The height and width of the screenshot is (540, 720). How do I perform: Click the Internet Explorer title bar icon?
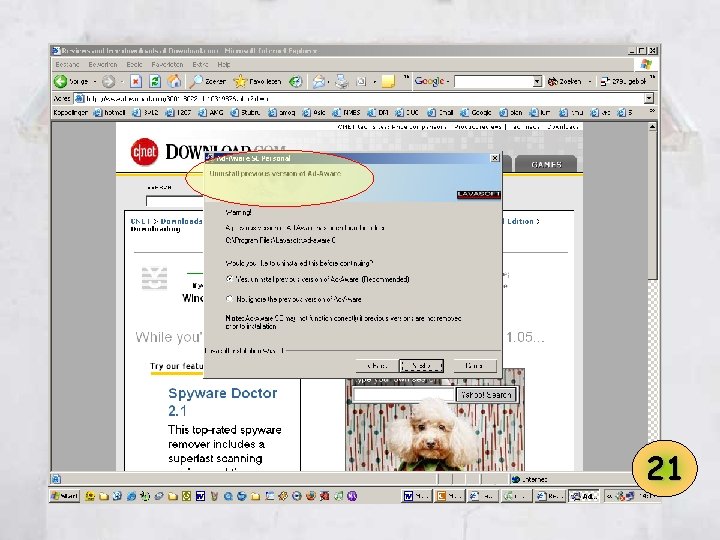(x=56, y=51)
